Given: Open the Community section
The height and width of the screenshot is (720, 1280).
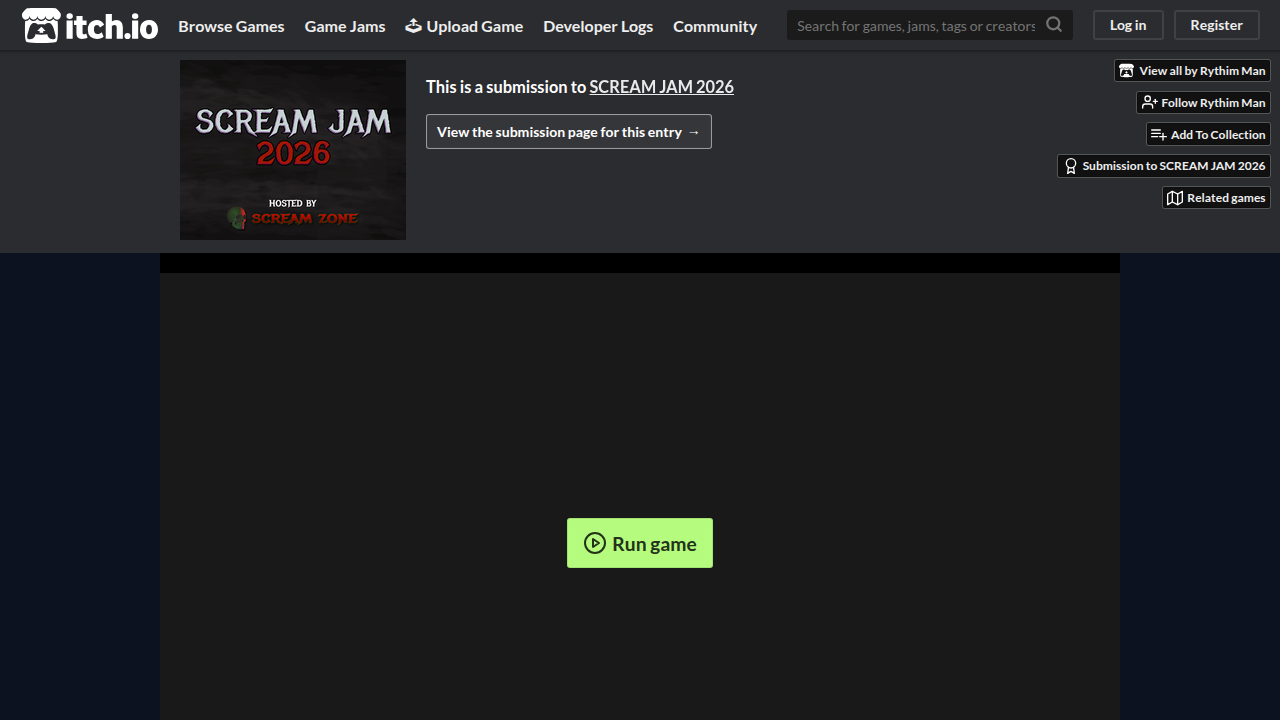Looking at the screenshot, I should click(x=715, y=26).
